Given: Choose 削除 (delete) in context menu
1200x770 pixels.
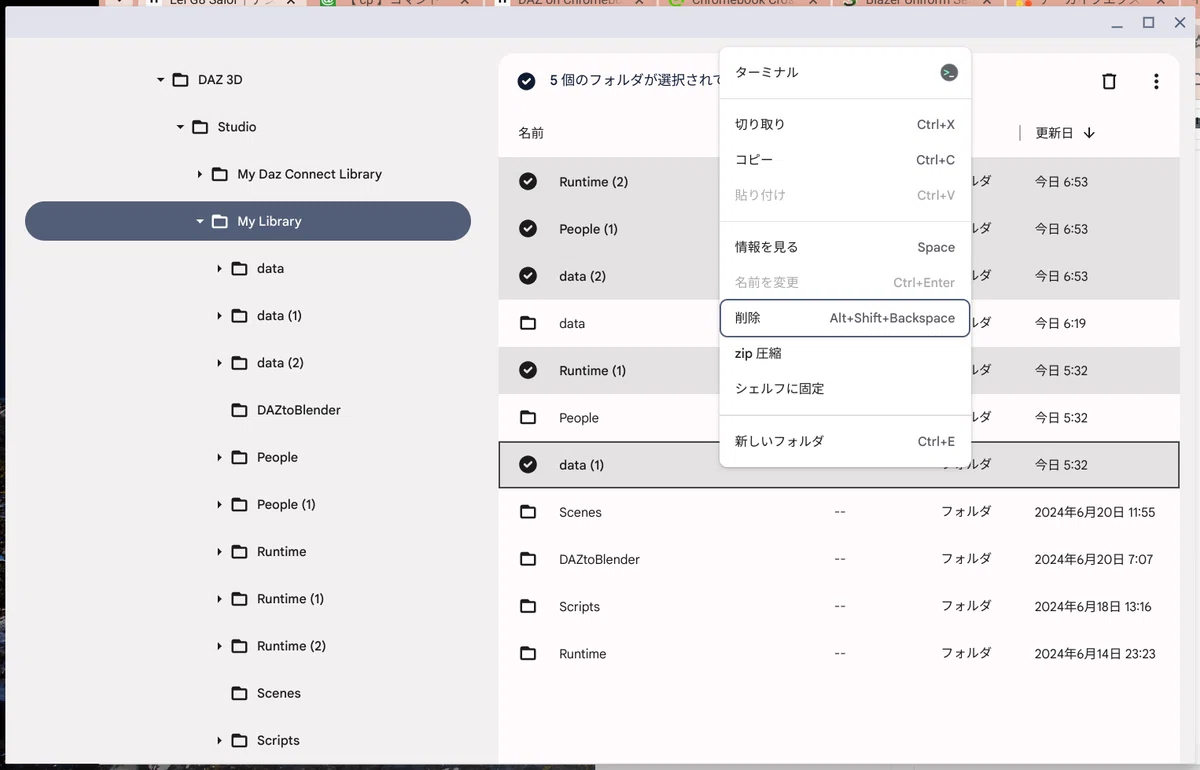Looking at the screenshot, I should pyautogui.click(x=845, y=318).
